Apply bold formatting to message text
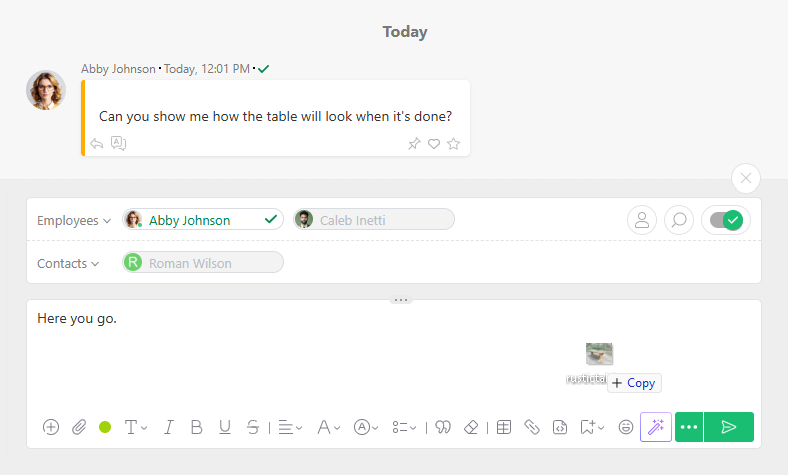The height and width of the screenshot is (475, 788). coord(196,427)
